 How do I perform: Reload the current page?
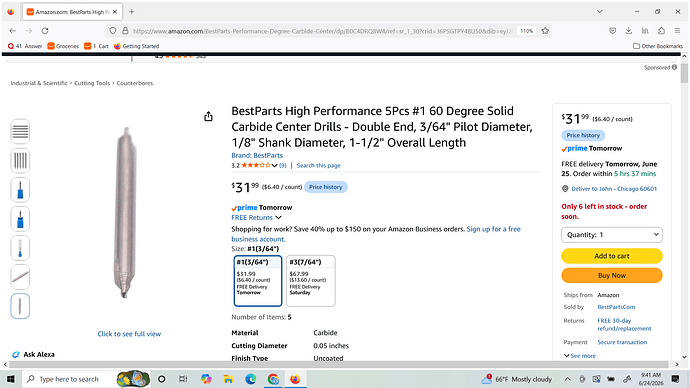point(45,31)
